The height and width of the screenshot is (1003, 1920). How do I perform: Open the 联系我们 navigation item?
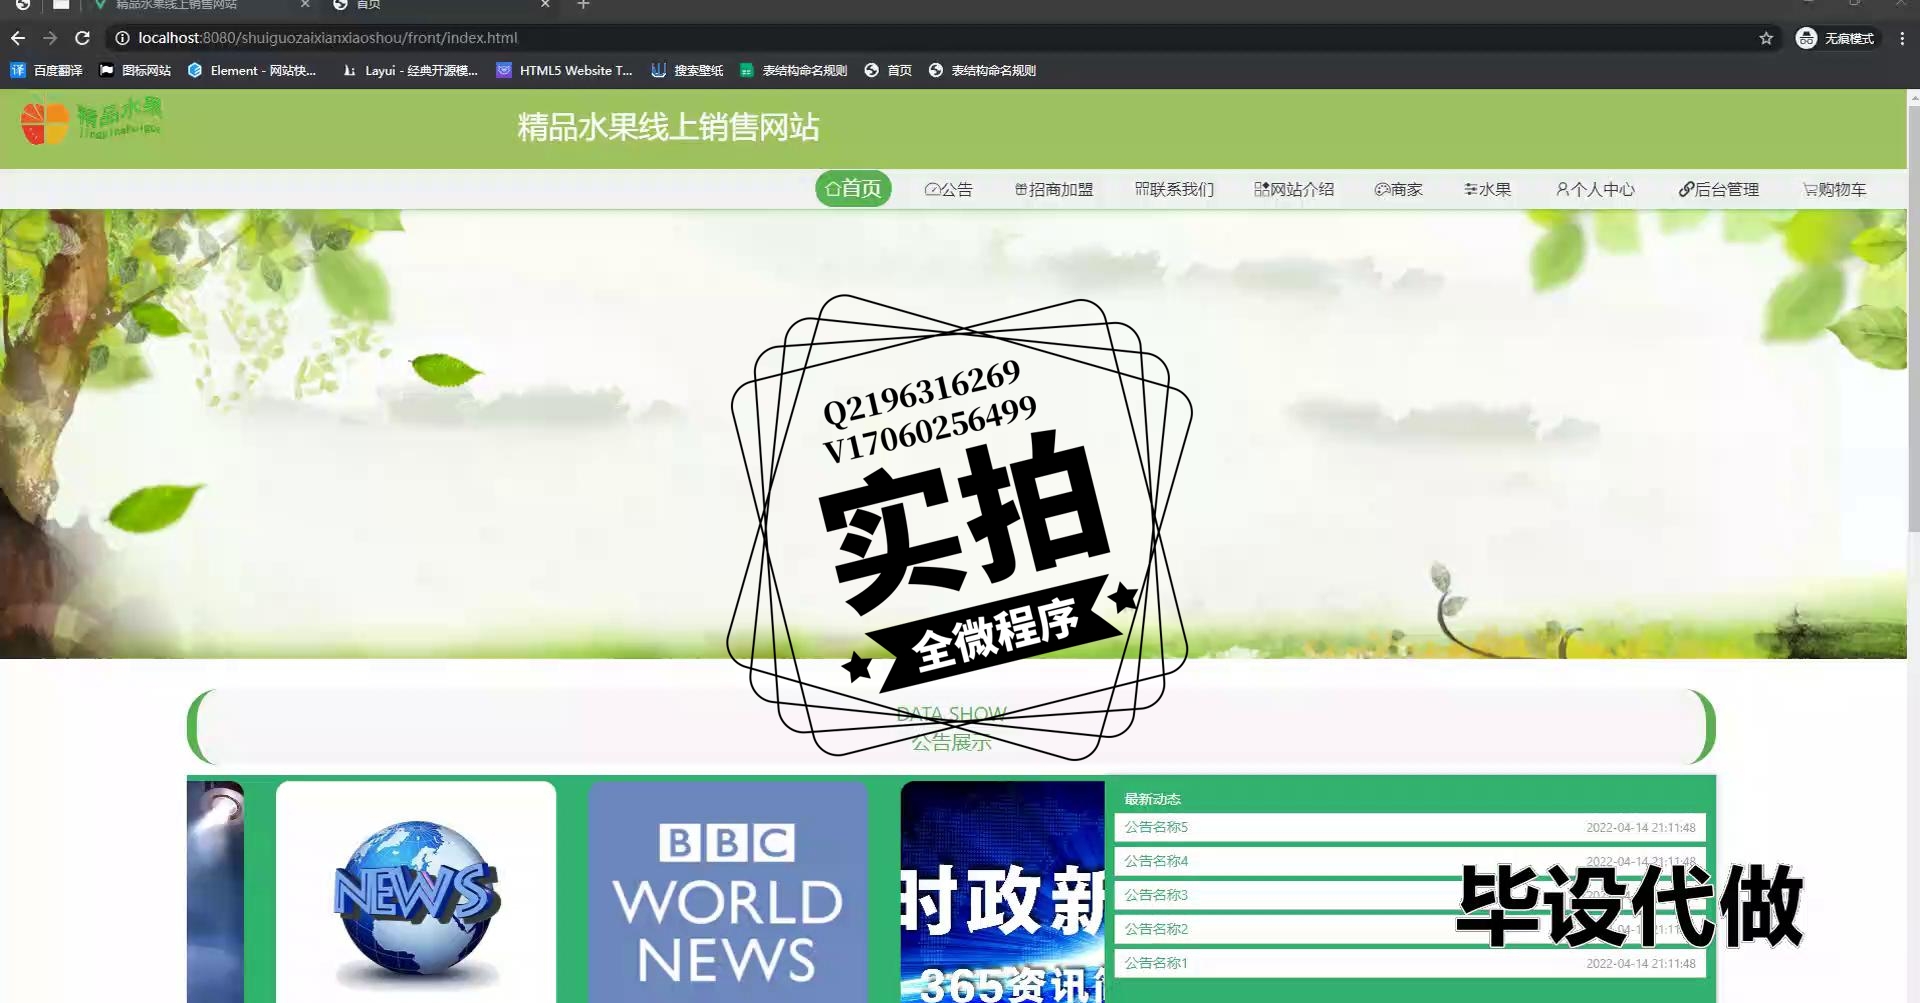[1174, 189]
